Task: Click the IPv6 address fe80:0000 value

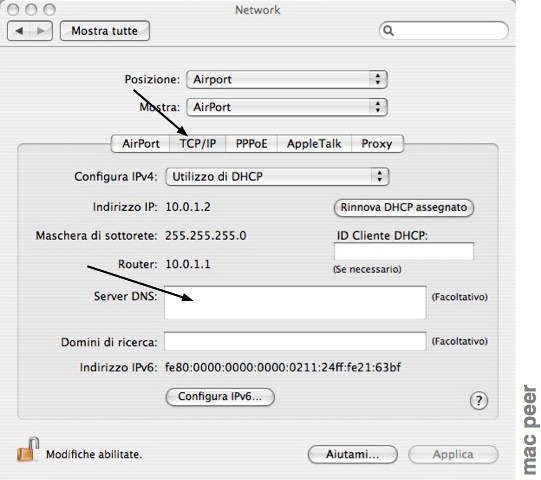Action: tap(283, 367)
